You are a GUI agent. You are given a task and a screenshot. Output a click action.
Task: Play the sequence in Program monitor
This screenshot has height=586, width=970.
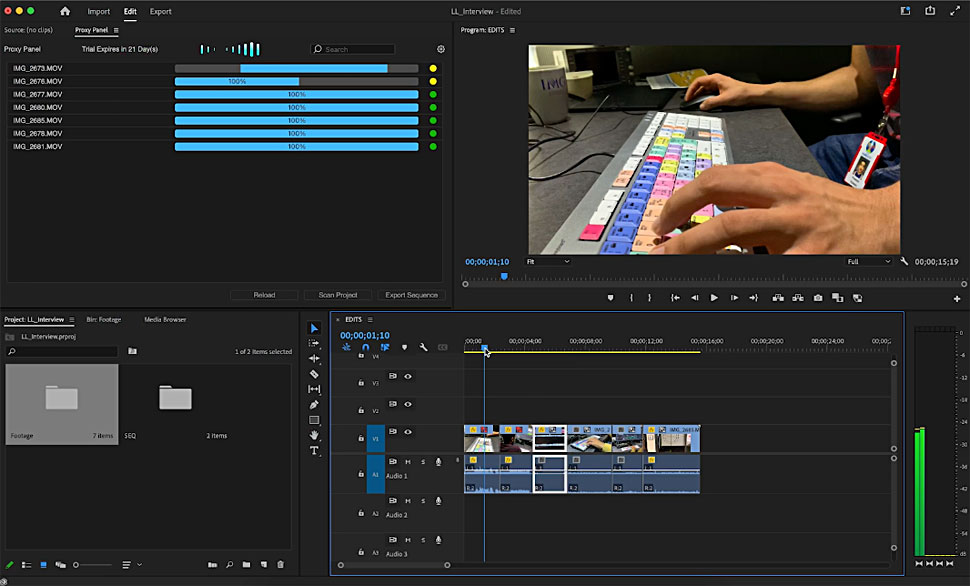pos(714,298)
